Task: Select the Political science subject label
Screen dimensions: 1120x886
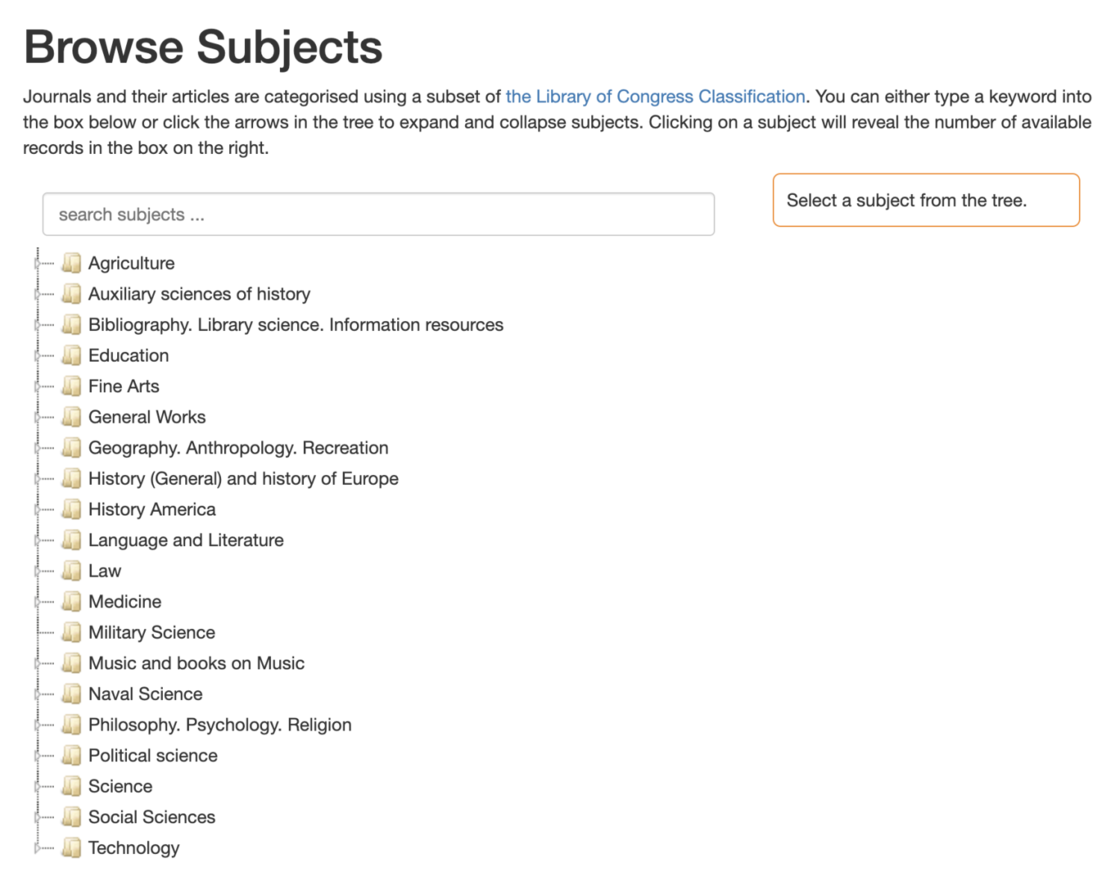Action: pos(153,755)
